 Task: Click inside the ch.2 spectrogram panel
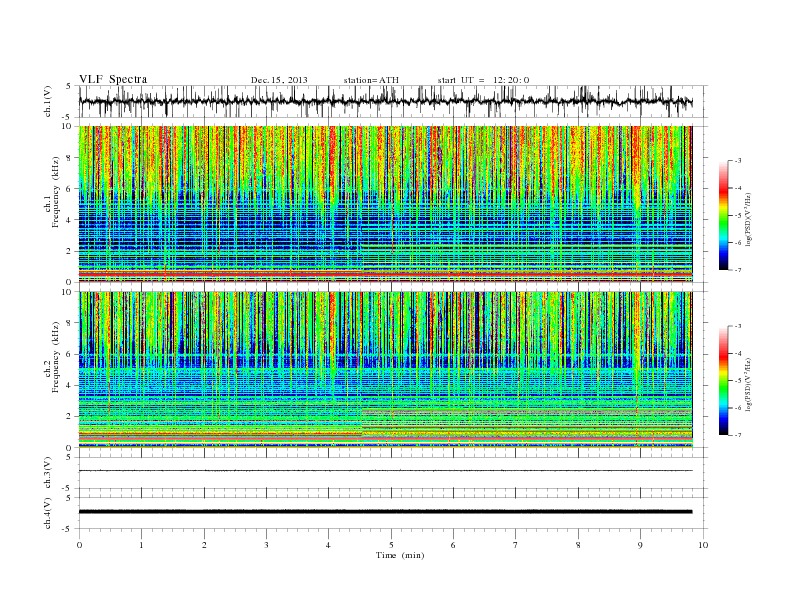[x=385, y=370]
